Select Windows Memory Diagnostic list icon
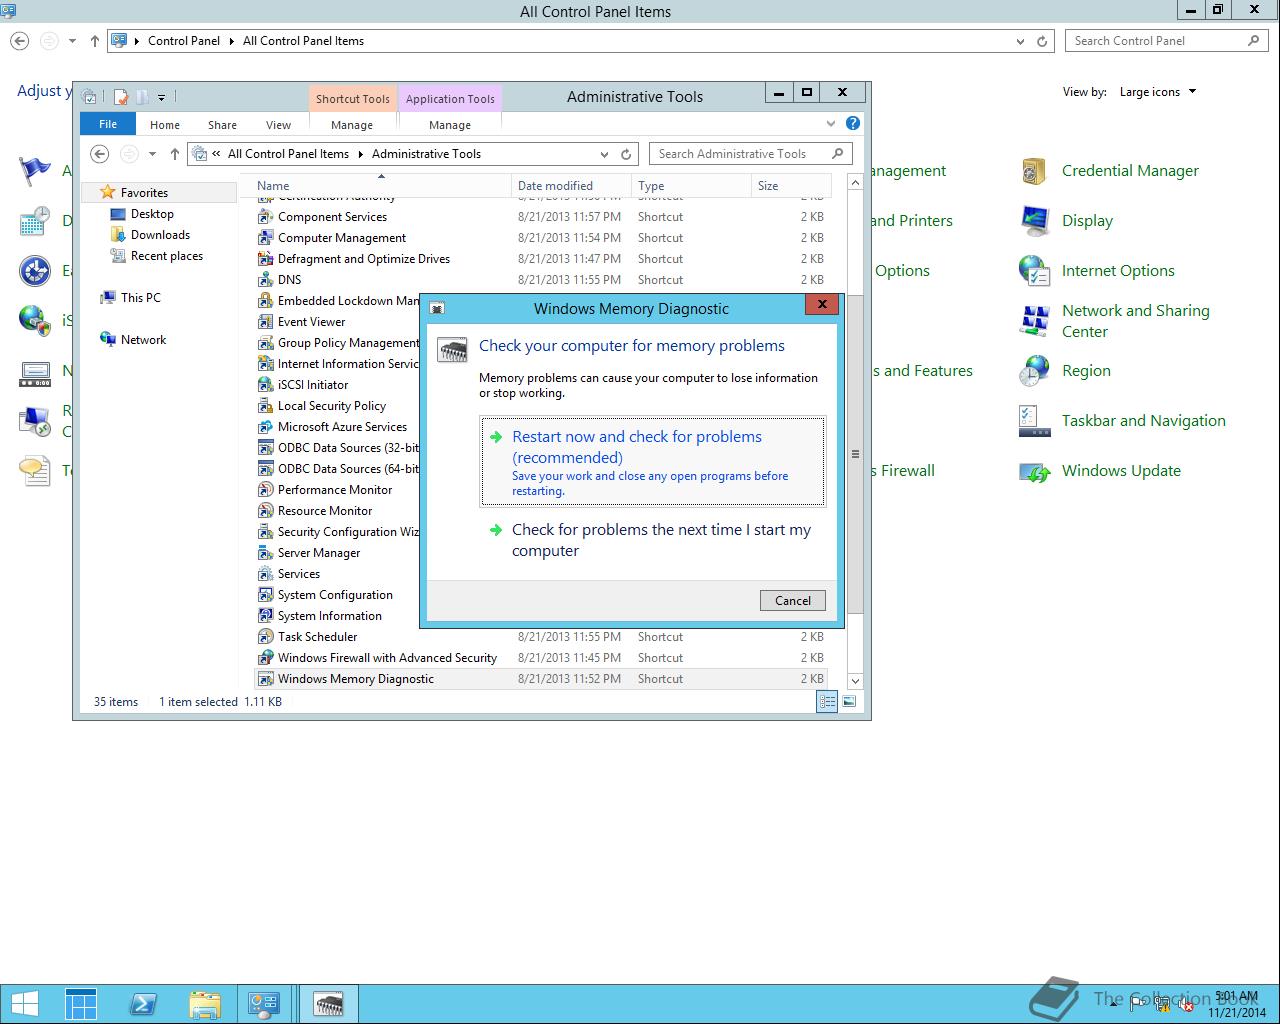Screen dimensions: 1280x1024 point(265,679)
